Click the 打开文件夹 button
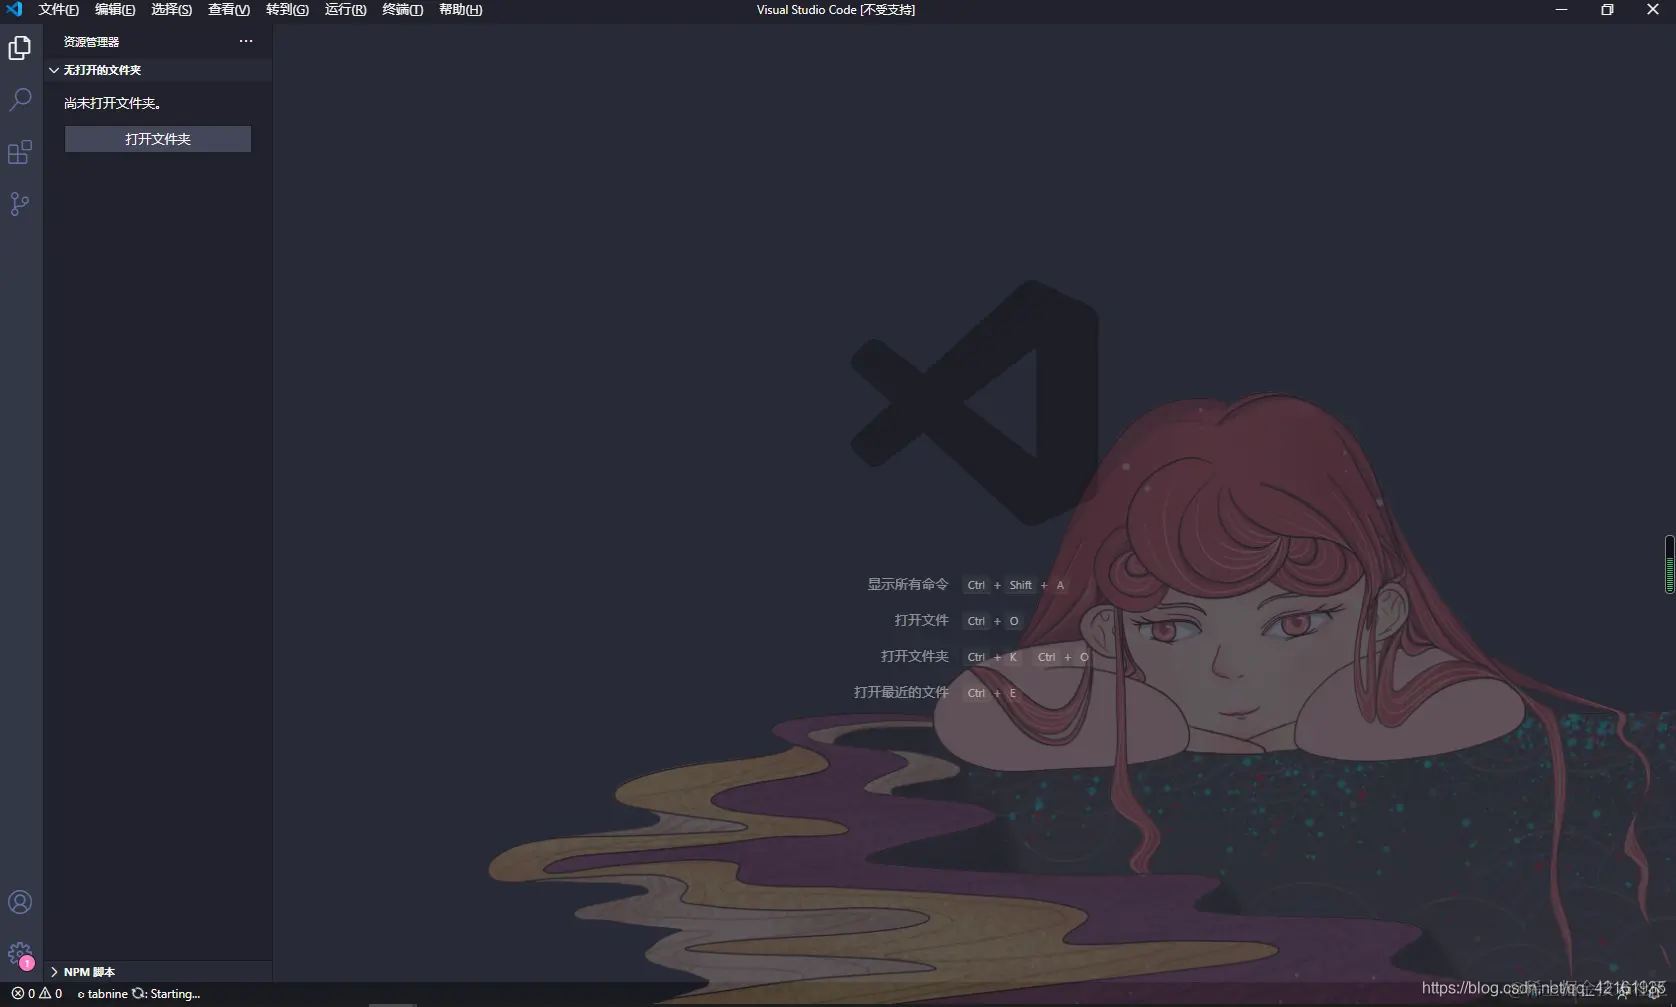The height and width of the screenshot is (1007, 1676). pyautogui.click(x=157, y=139)
